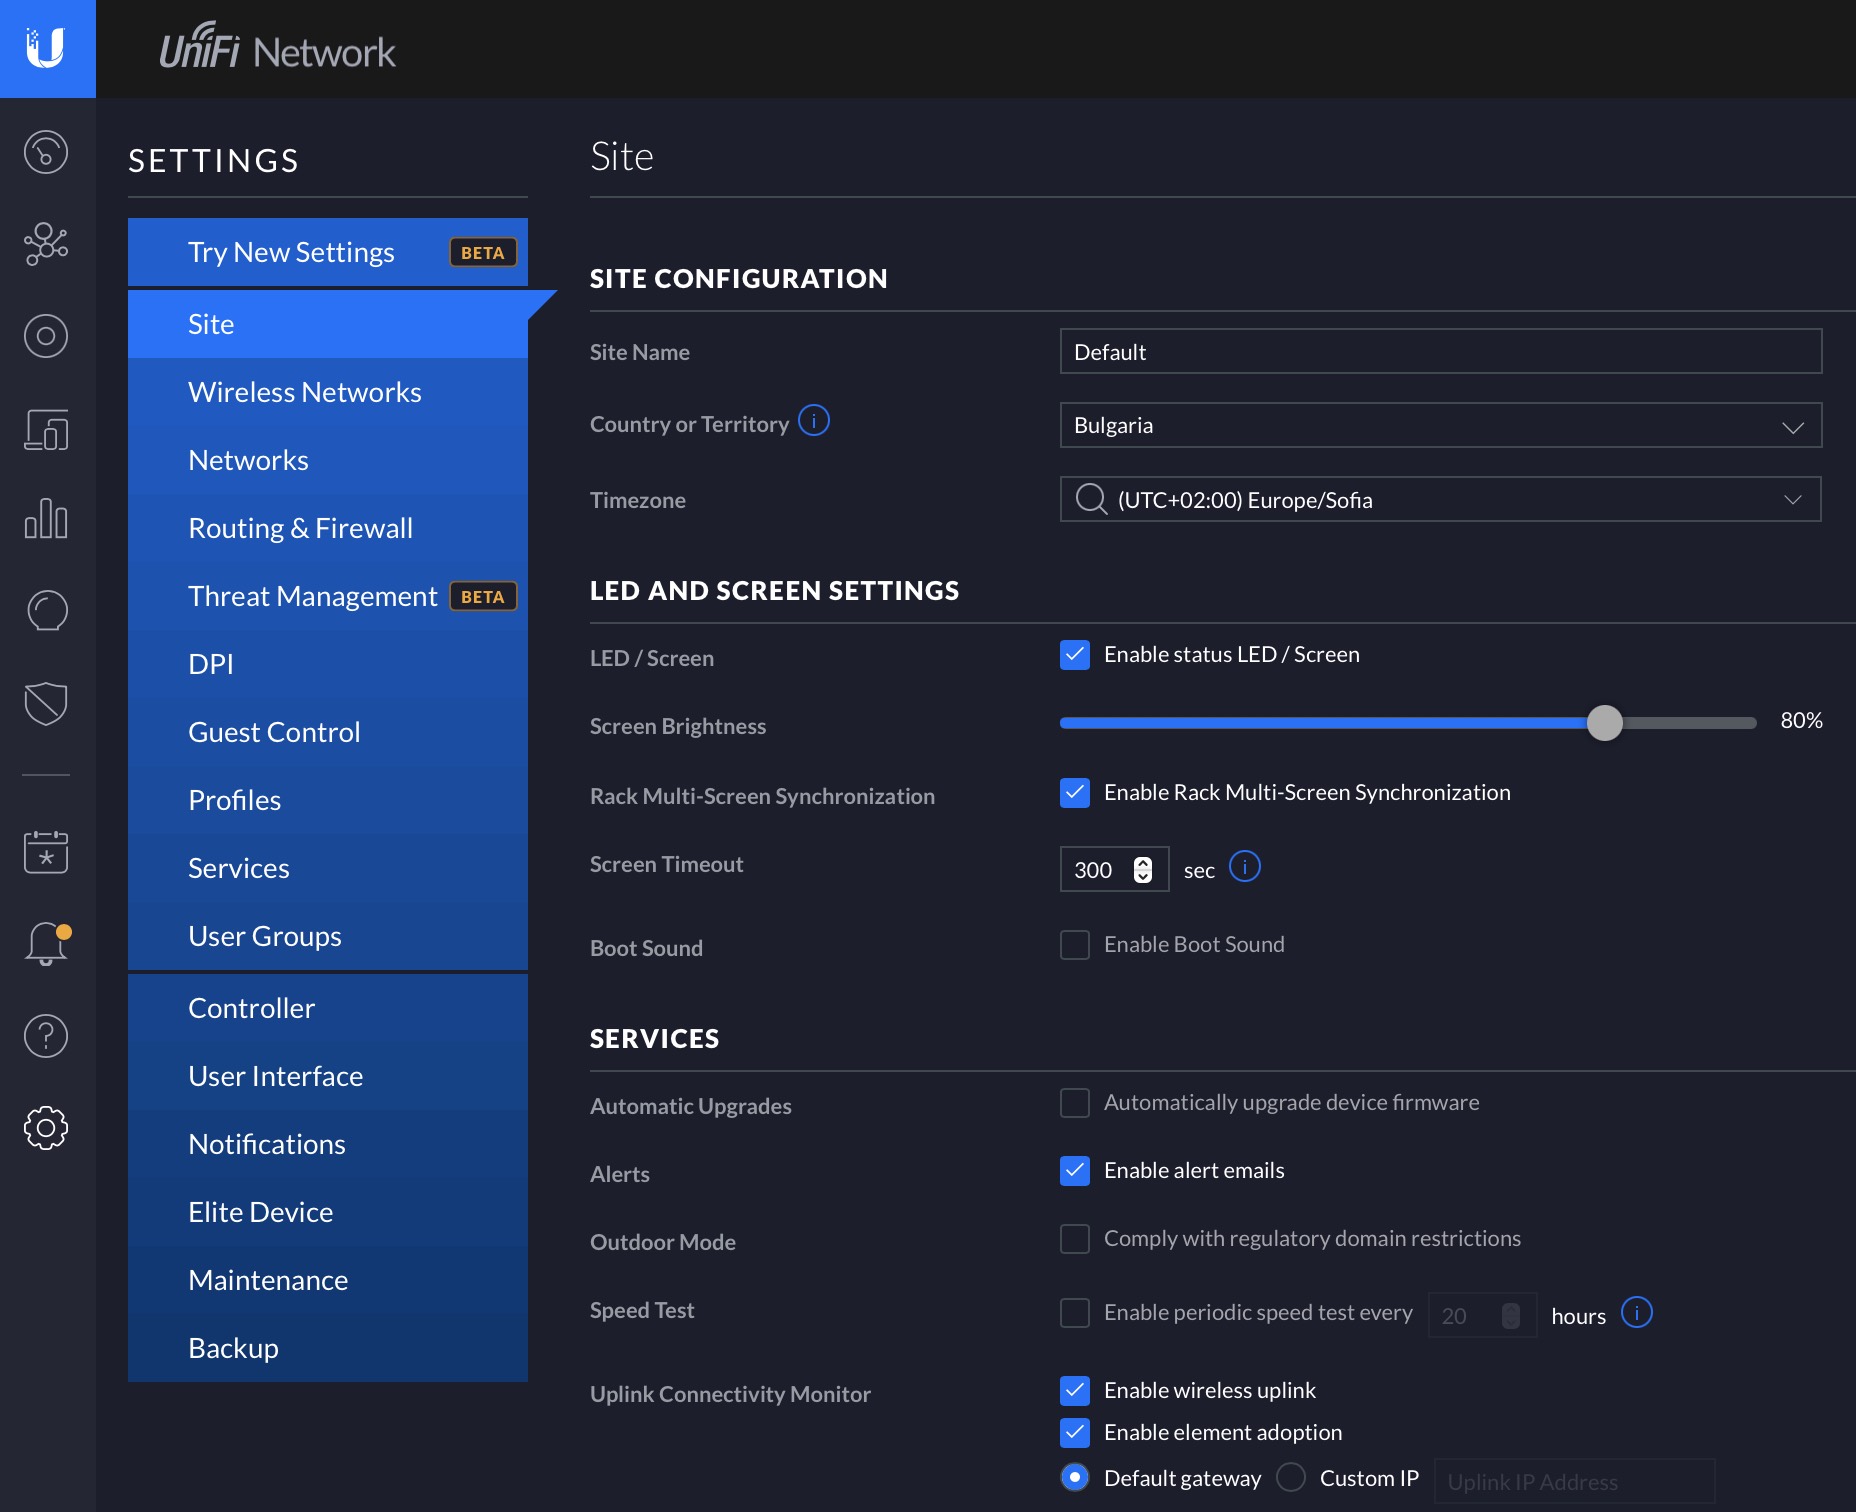Click the Site Name input field
The height and width of the screenshot is (1512, 1856).
1441,351
